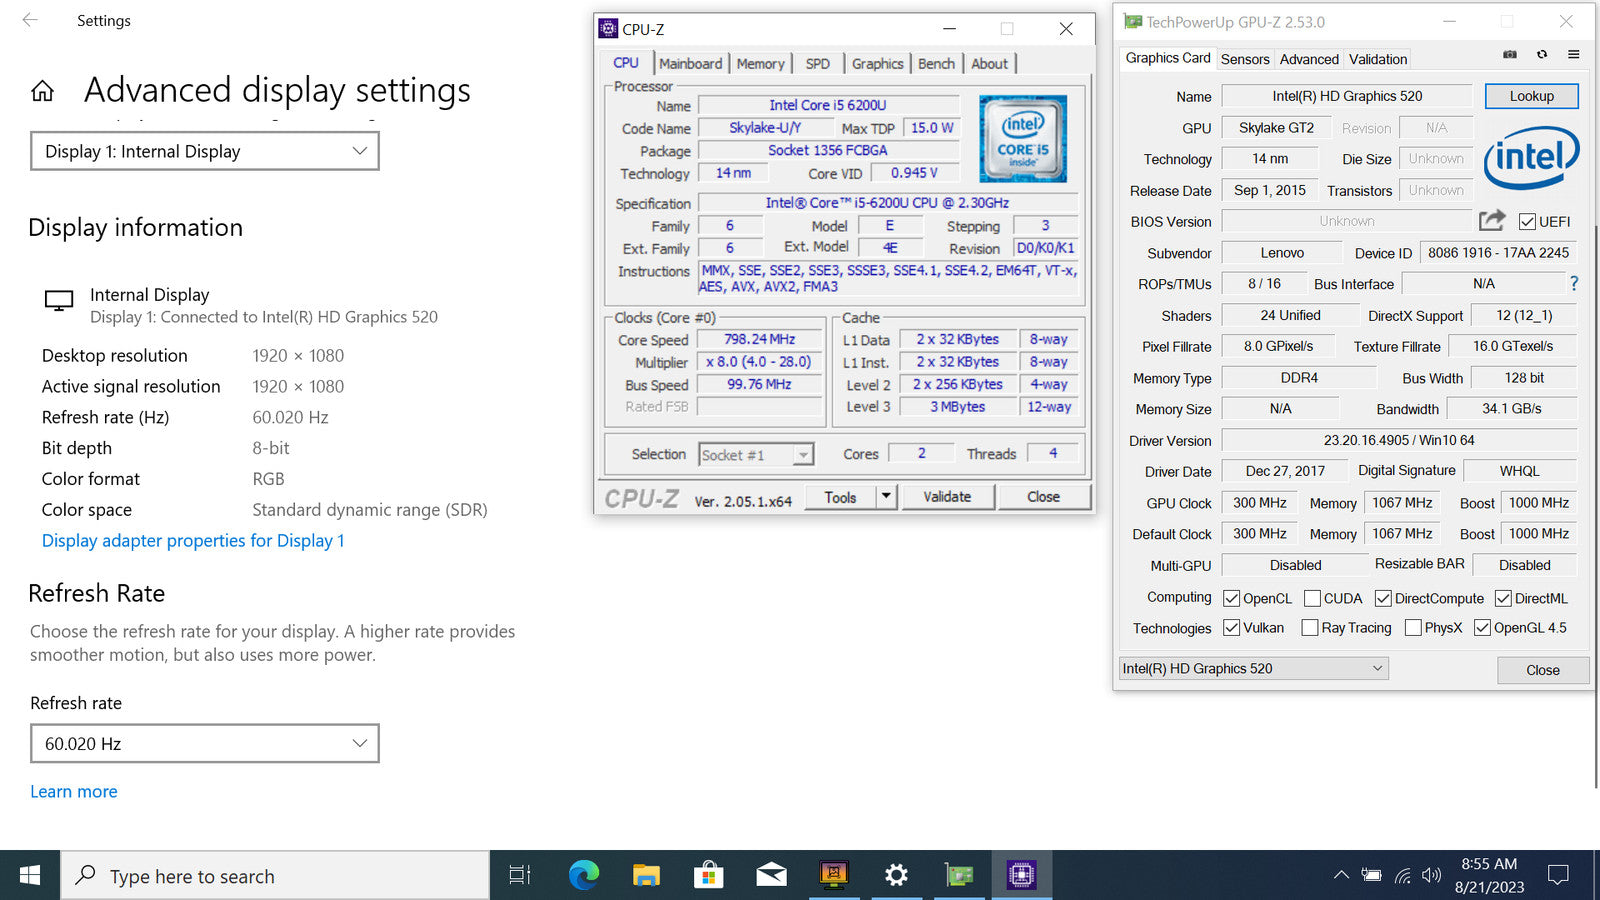Toggle the DirectCompute checkbox
Image resolution: width=1600 pixels, height=900 pixels.
[1383, 598]
